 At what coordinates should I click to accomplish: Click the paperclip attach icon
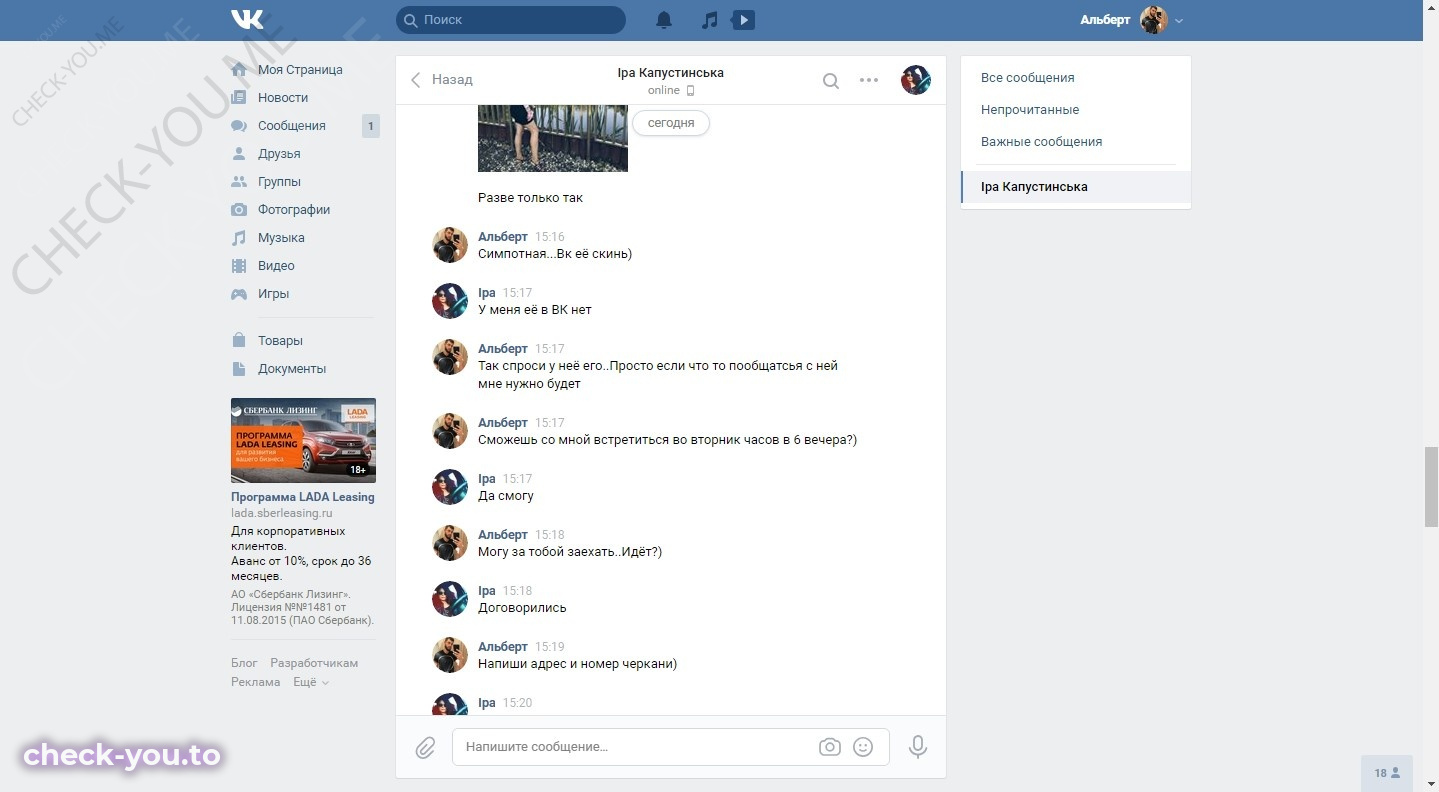click(x=426, y=748)
